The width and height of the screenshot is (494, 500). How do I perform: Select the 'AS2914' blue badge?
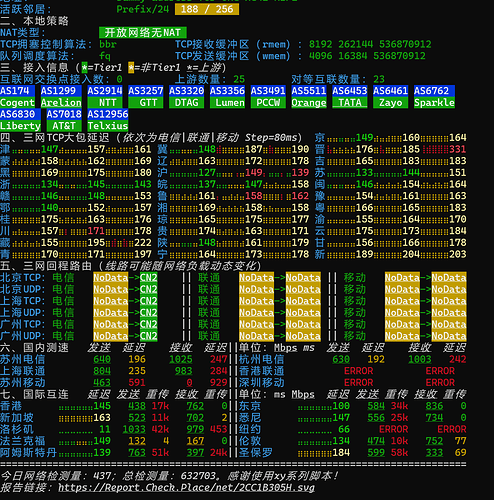[105, 91]
